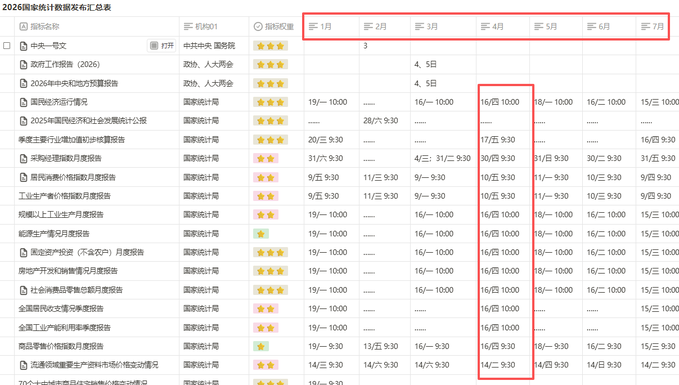679x385 pixels.
Task: Click the green one-star tag for 能源生产情况月度报告
Action: (x=261, y=234)
